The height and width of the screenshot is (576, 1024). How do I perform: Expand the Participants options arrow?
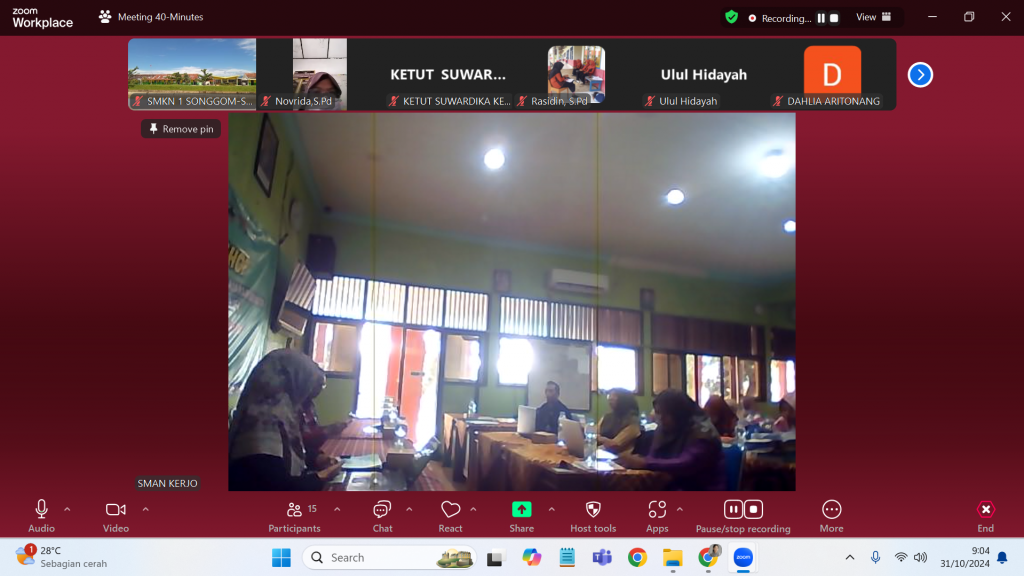337,509
